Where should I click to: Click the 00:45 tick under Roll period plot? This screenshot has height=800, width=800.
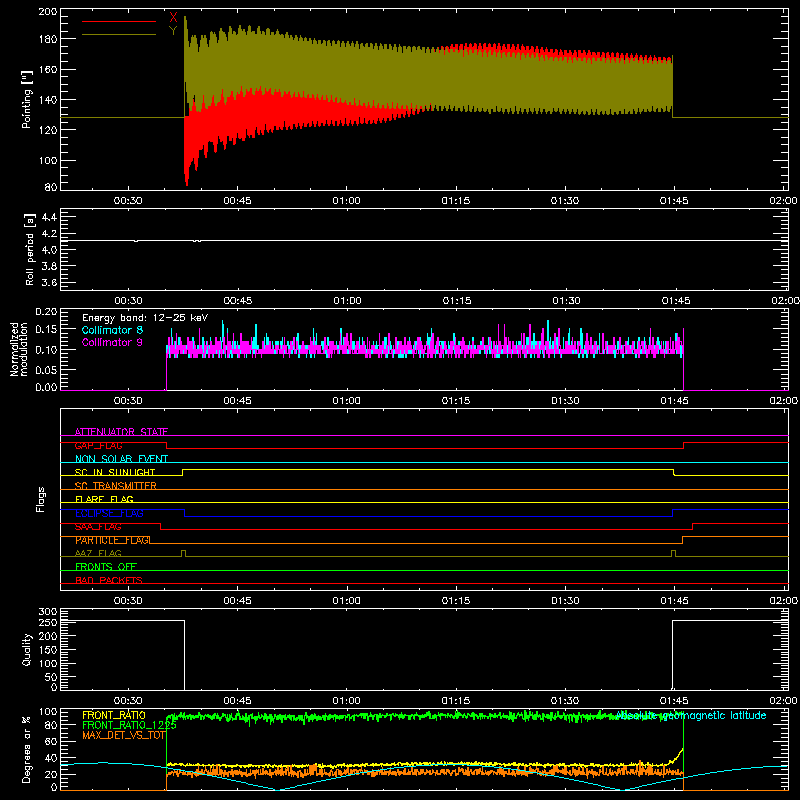[x=237, y=301]
